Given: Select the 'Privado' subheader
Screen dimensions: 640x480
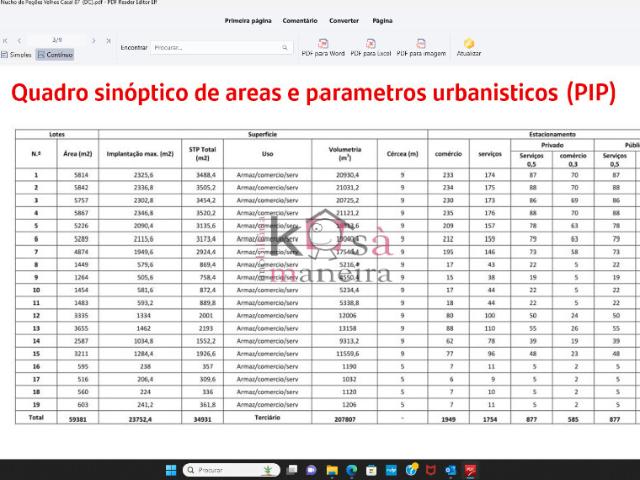Looking at the screenshot, I should coord(552,145).
